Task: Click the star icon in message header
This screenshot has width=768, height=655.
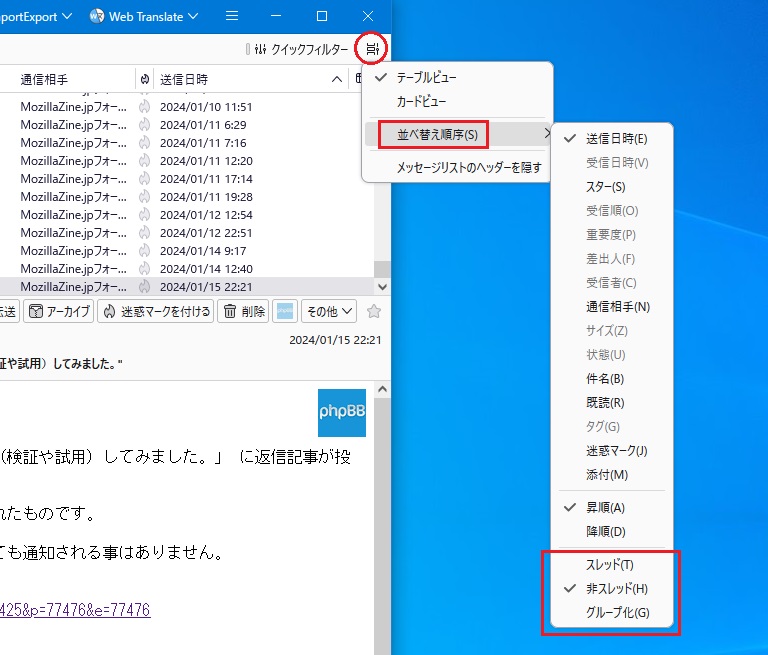Action: pyautogui.click(x=374, y=312)
